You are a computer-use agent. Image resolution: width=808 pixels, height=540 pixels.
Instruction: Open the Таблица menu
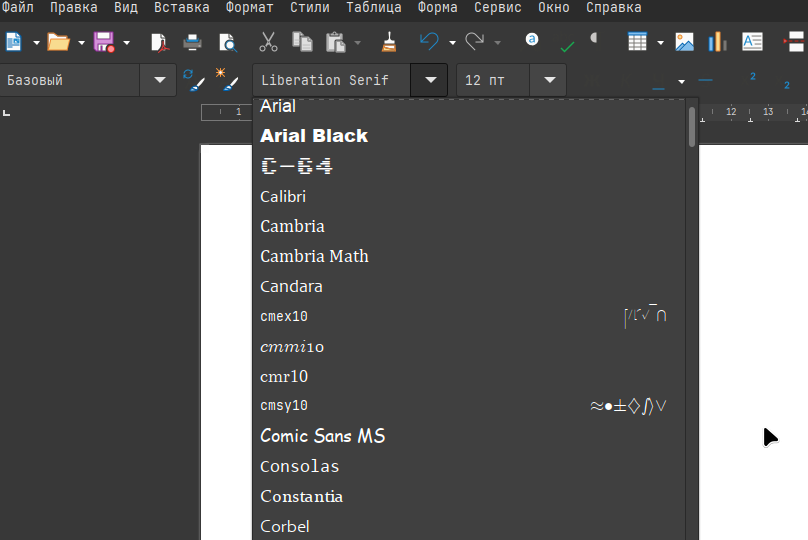coord(374,8)
